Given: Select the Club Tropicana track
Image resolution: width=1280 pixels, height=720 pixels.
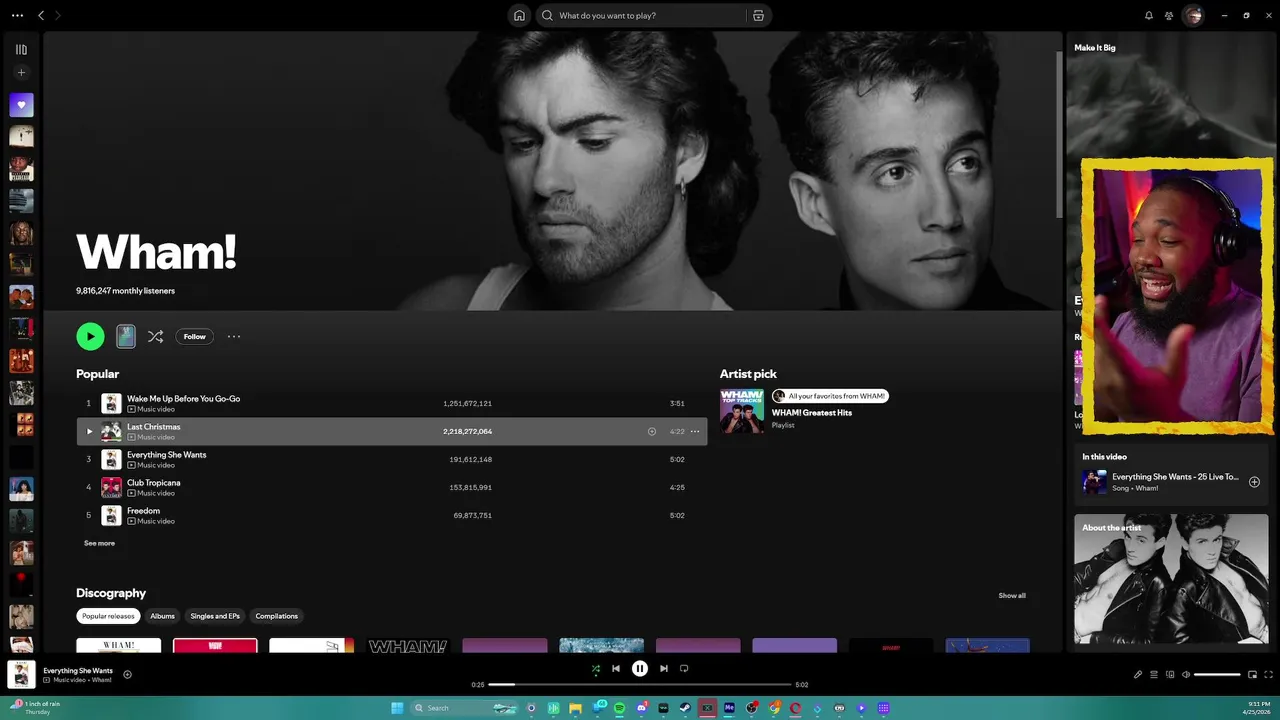Looking at the screenshot, I should click(392, 487).
